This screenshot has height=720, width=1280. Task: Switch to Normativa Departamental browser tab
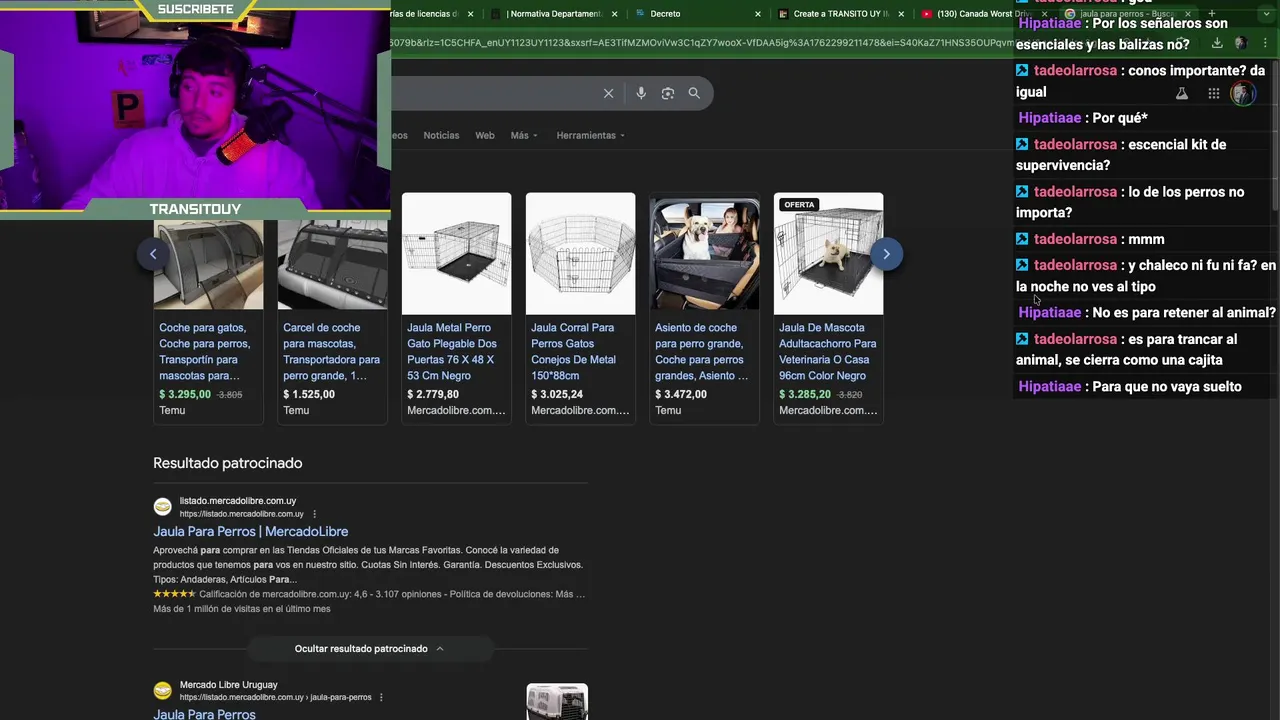click(x=553, y=14)
